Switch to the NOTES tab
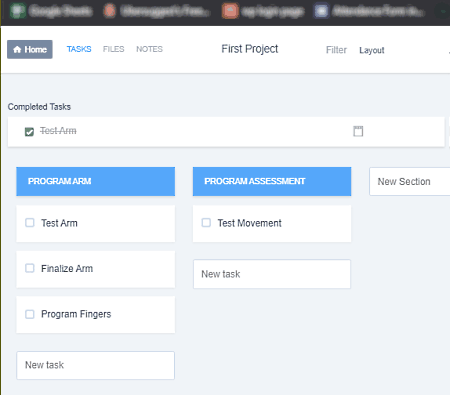450x395 pixels. point(149,49)
